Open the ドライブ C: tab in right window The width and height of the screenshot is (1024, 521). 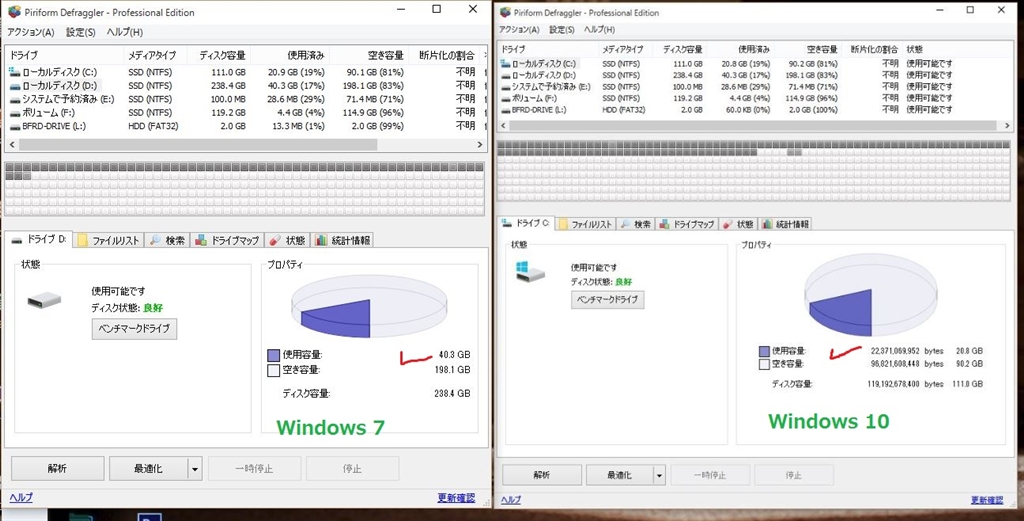click(x=526, y=223)
